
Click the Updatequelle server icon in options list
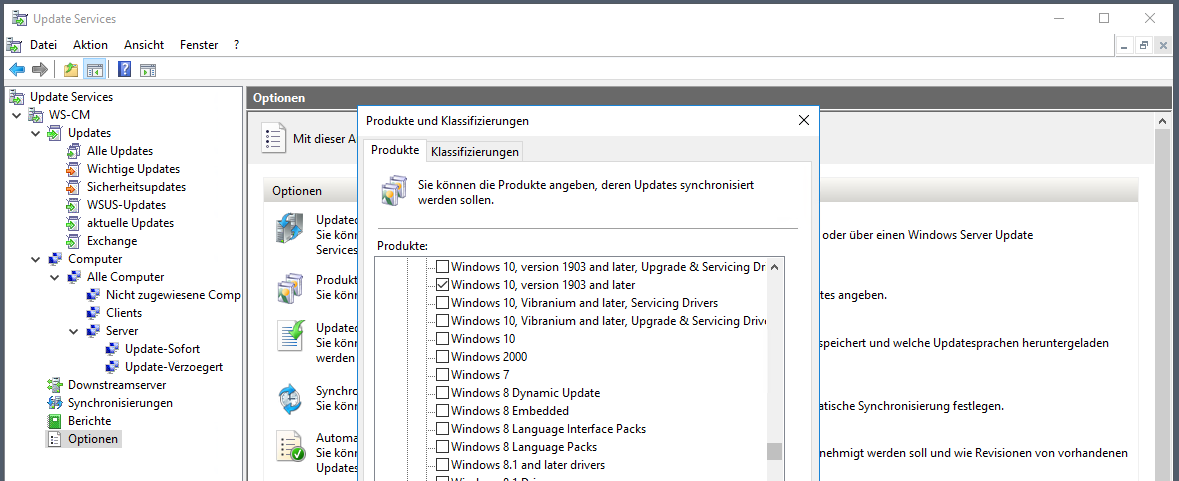289,228
